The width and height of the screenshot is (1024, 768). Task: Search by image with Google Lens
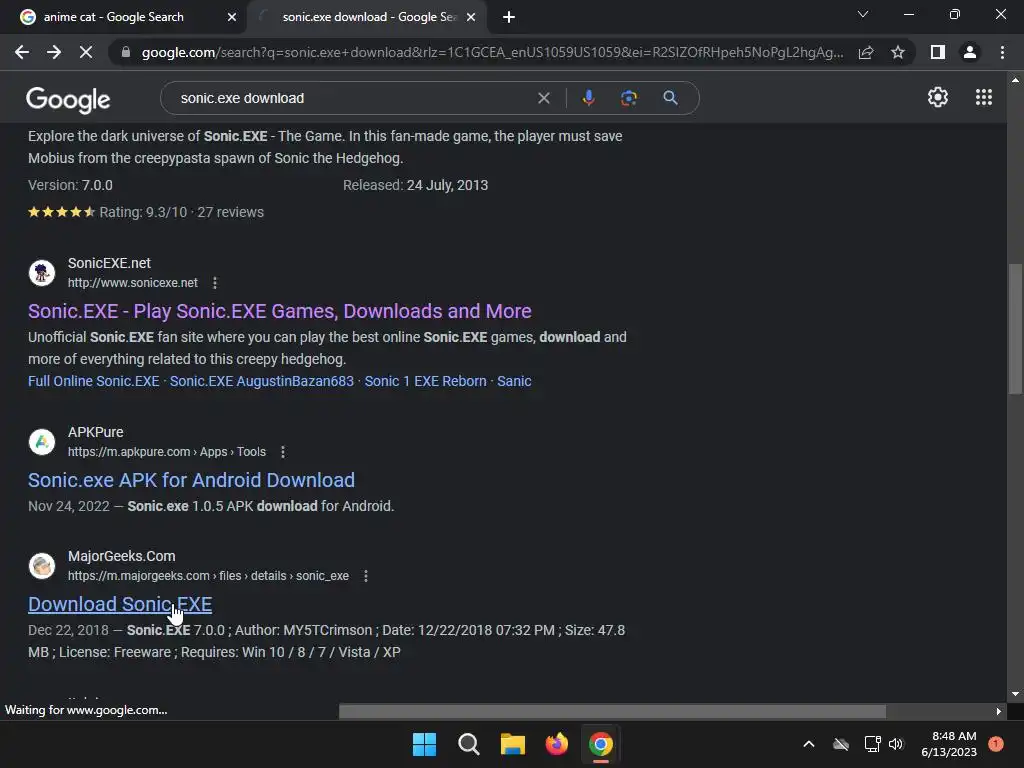pos(629,98)
